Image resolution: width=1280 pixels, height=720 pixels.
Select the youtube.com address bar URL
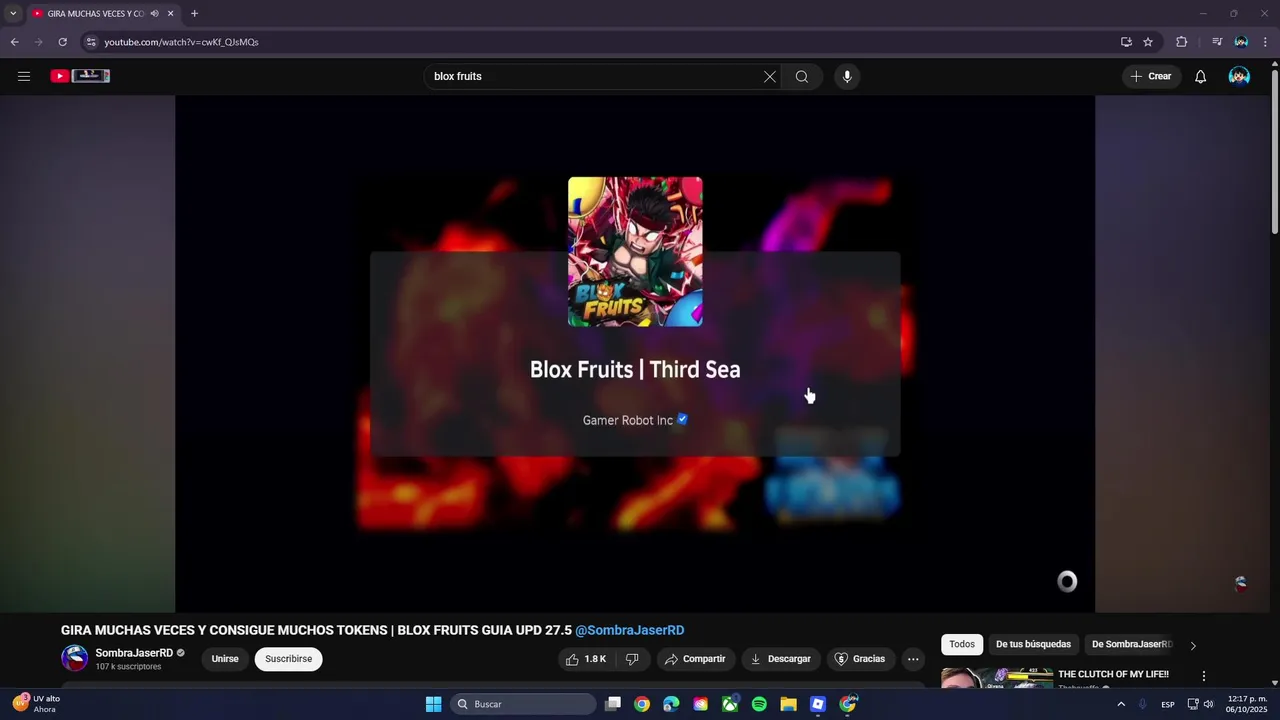tap(181, 42)
